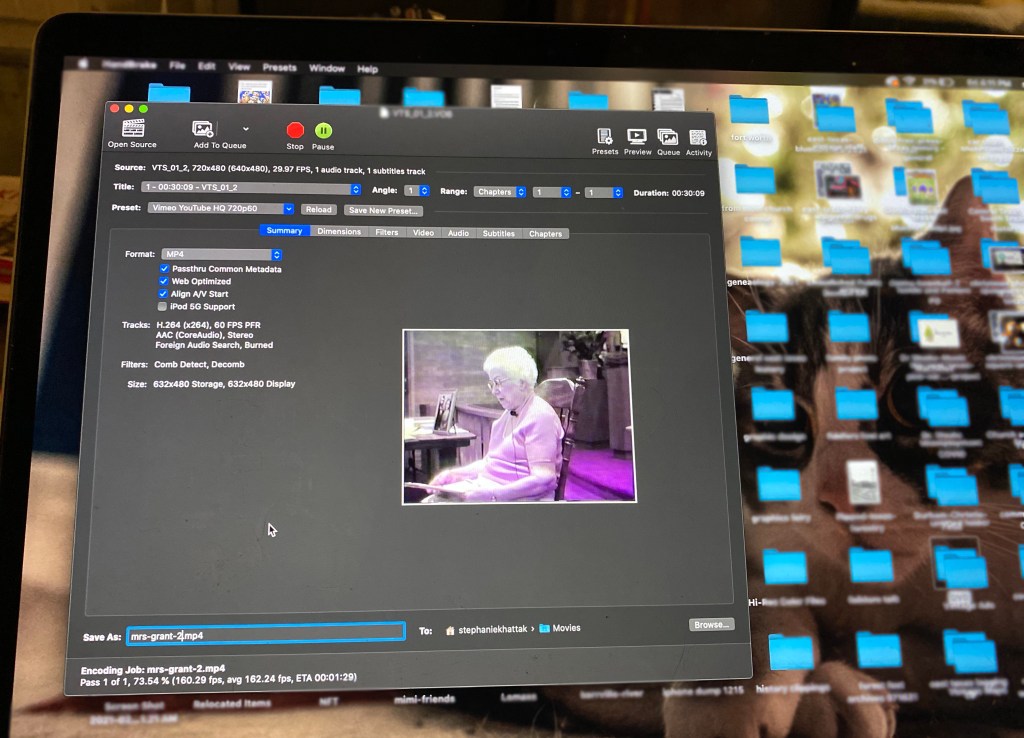The width and height of the screenshot is (1024, 738).
Task: Click the Open Source clapperboard icon
Action: pyautogui.click(x=133, y=128)
